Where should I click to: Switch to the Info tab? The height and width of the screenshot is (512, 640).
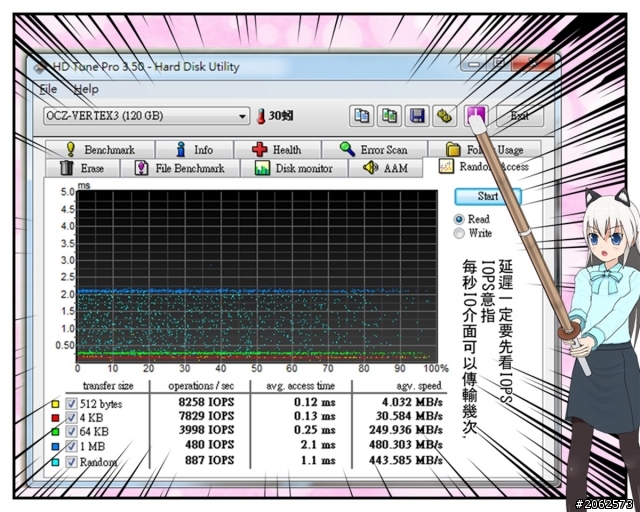click(x=194, y=149)
